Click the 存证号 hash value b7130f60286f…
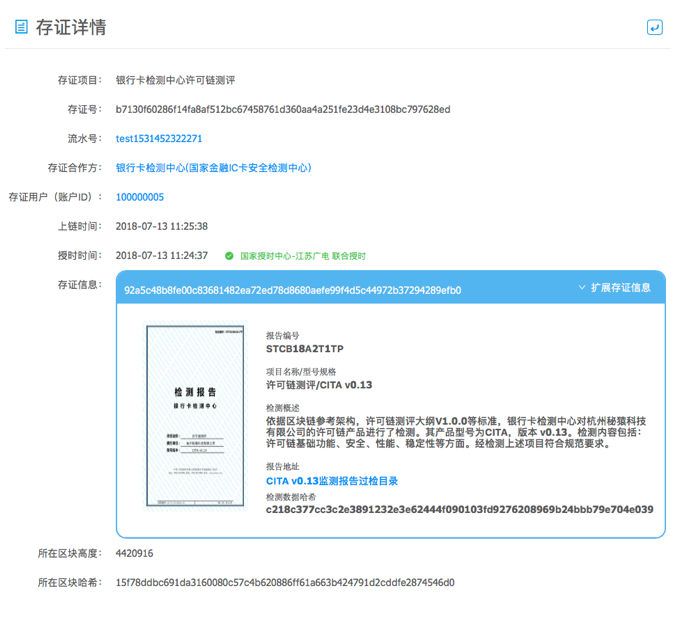Screen dimensions: 678x621 283,109
